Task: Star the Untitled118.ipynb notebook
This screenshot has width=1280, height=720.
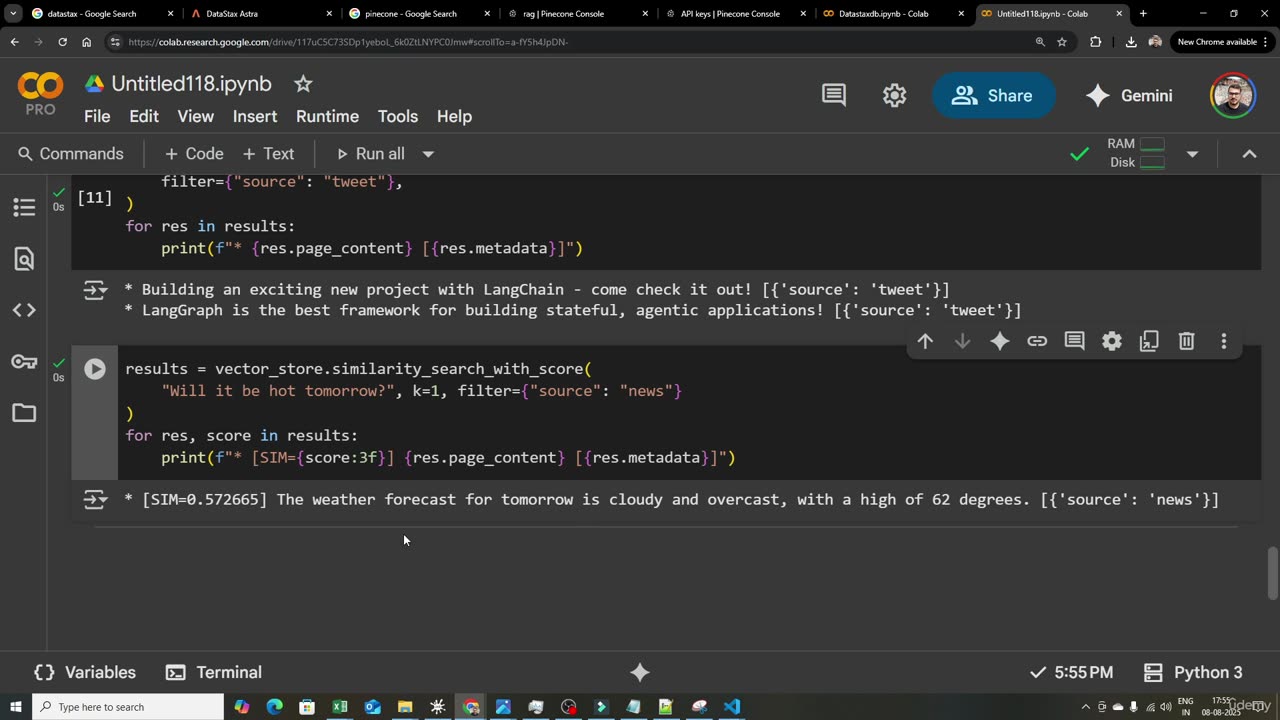Action: [303, 84]
